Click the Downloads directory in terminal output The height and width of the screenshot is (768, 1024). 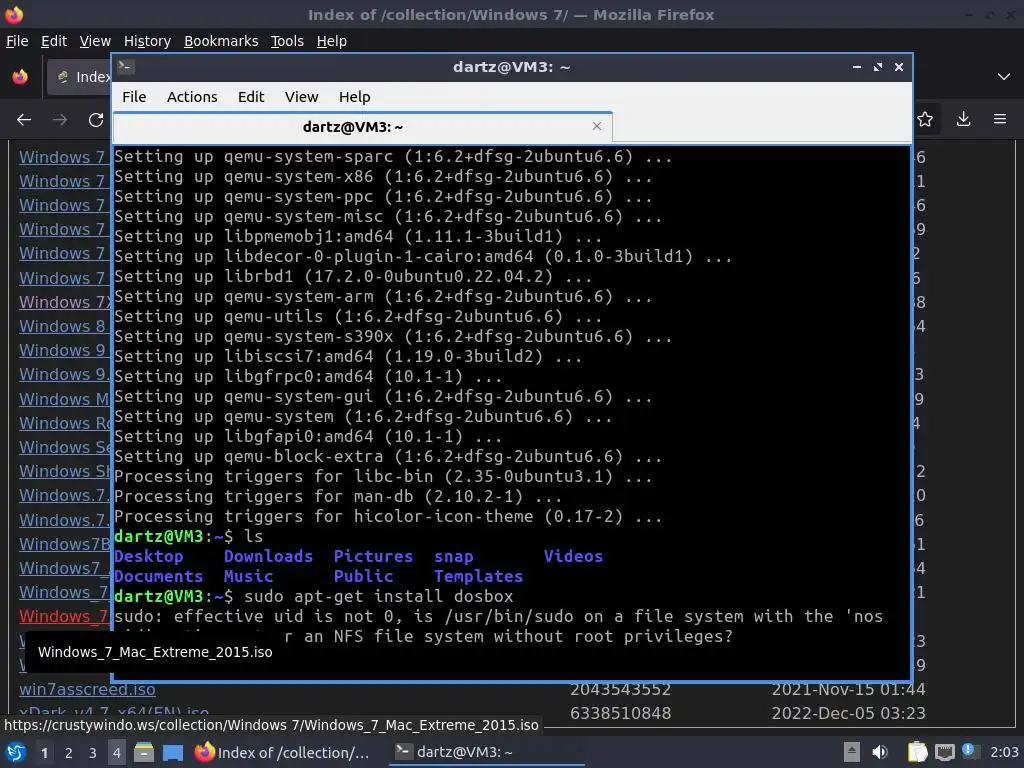click(268, 556)
